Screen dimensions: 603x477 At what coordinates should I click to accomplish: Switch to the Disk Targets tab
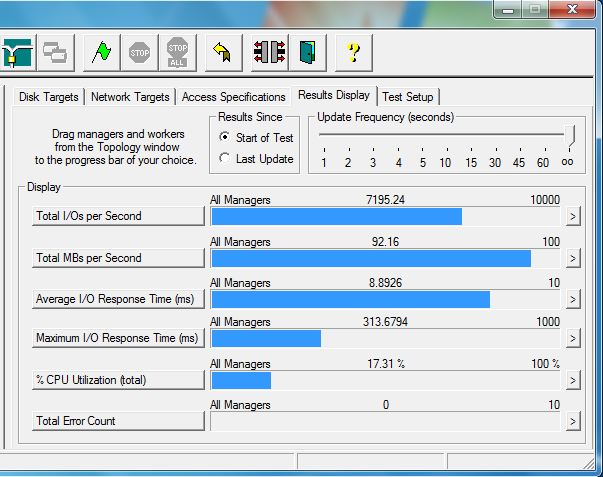(x=48, y=97)
